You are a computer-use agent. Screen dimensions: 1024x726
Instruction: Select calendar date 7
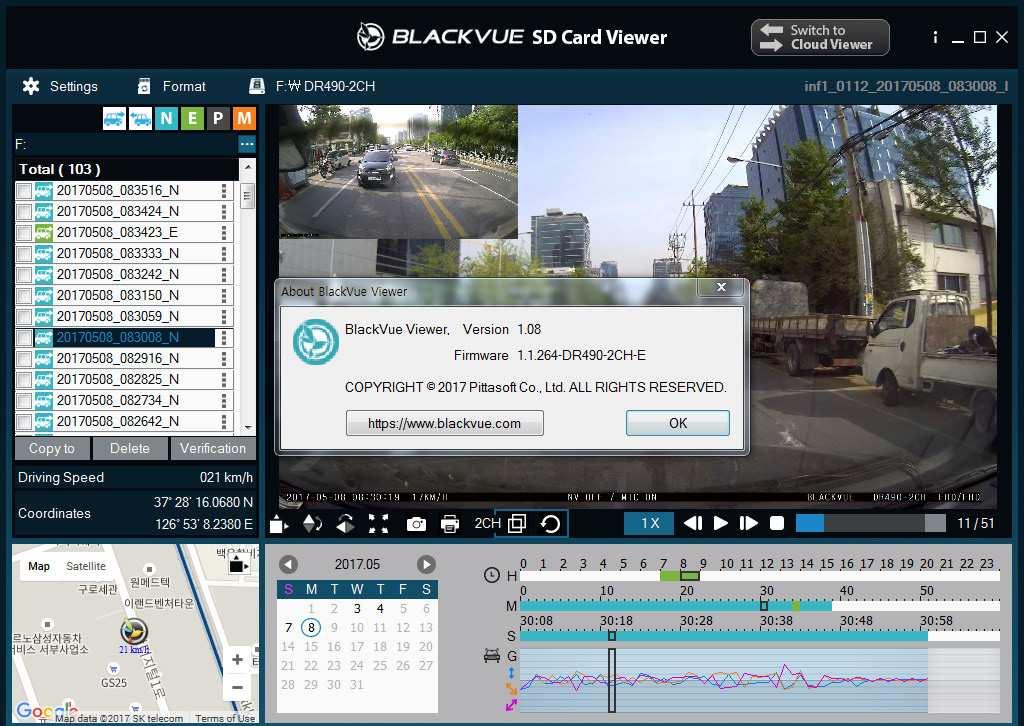[288, 628]
